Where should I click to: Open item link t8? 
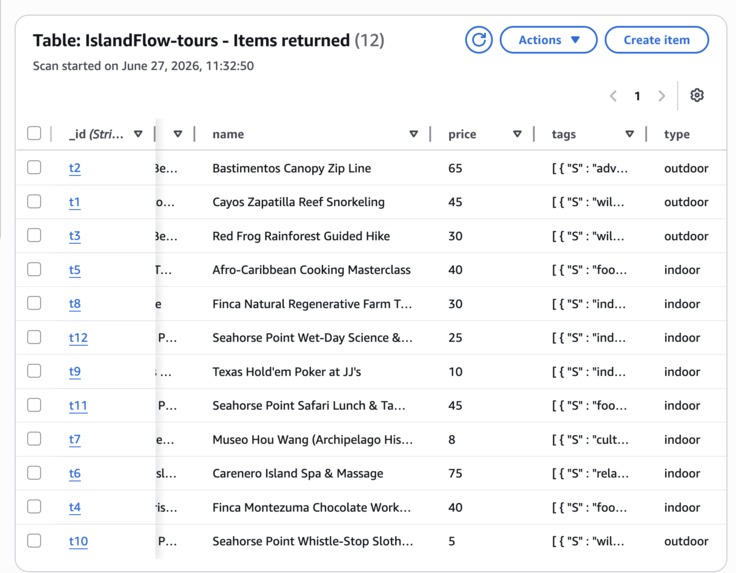tap(75, 304)
